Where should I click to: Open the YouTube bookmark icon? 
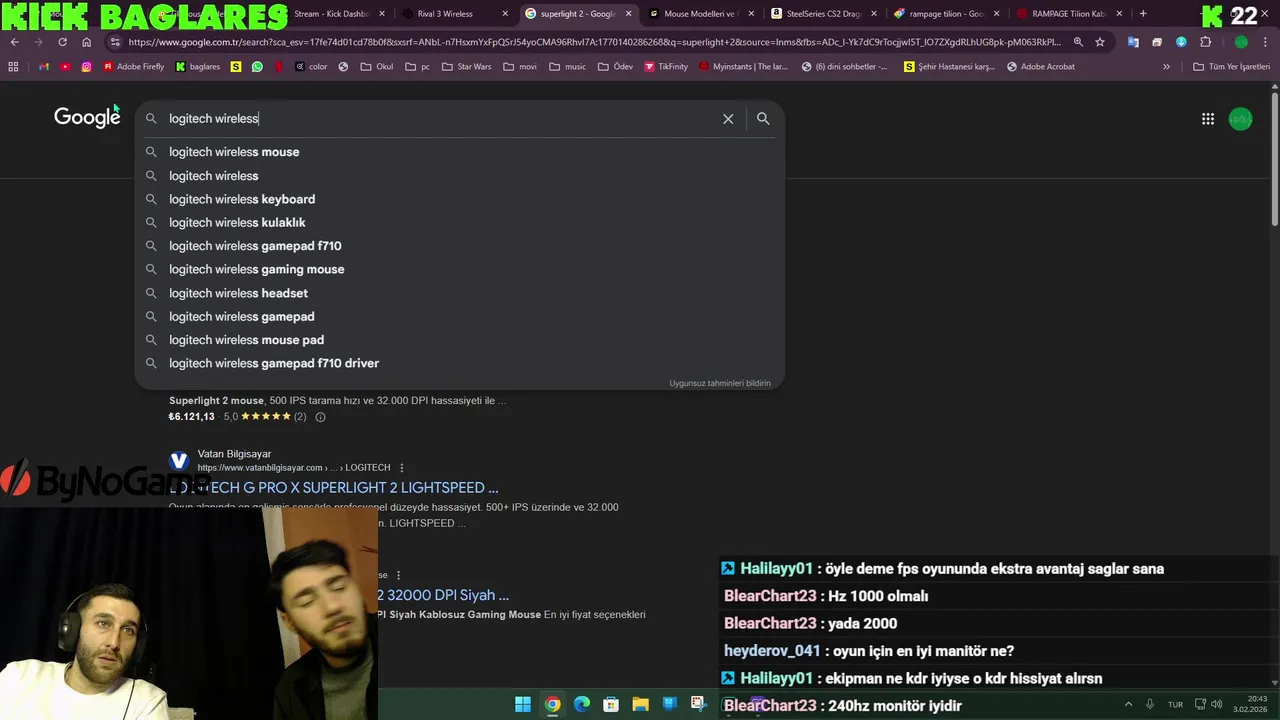[x=65, y=67]
